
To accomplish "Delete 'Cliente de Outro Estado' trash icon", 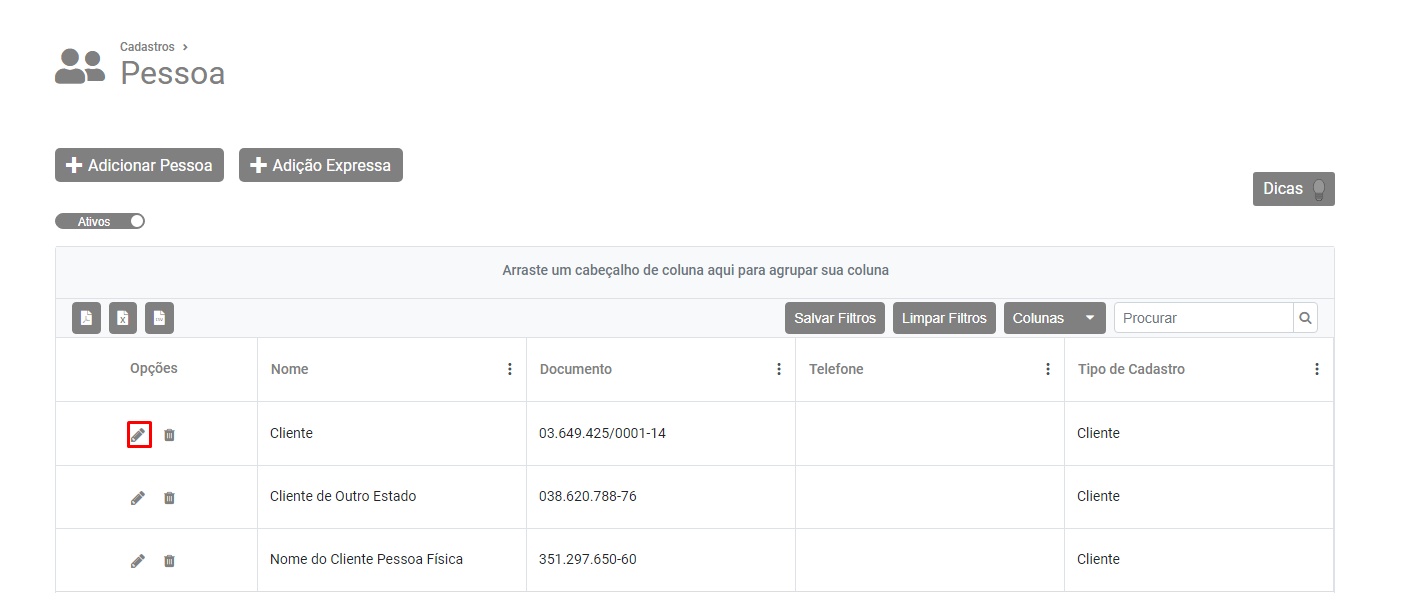I will point(169,497).
